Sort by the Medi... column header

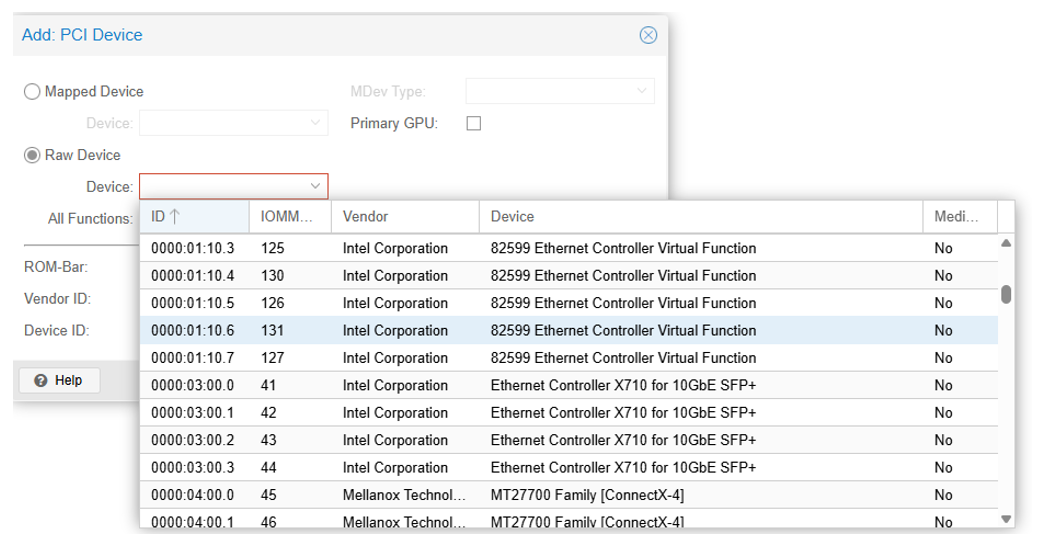click(960, 217)
